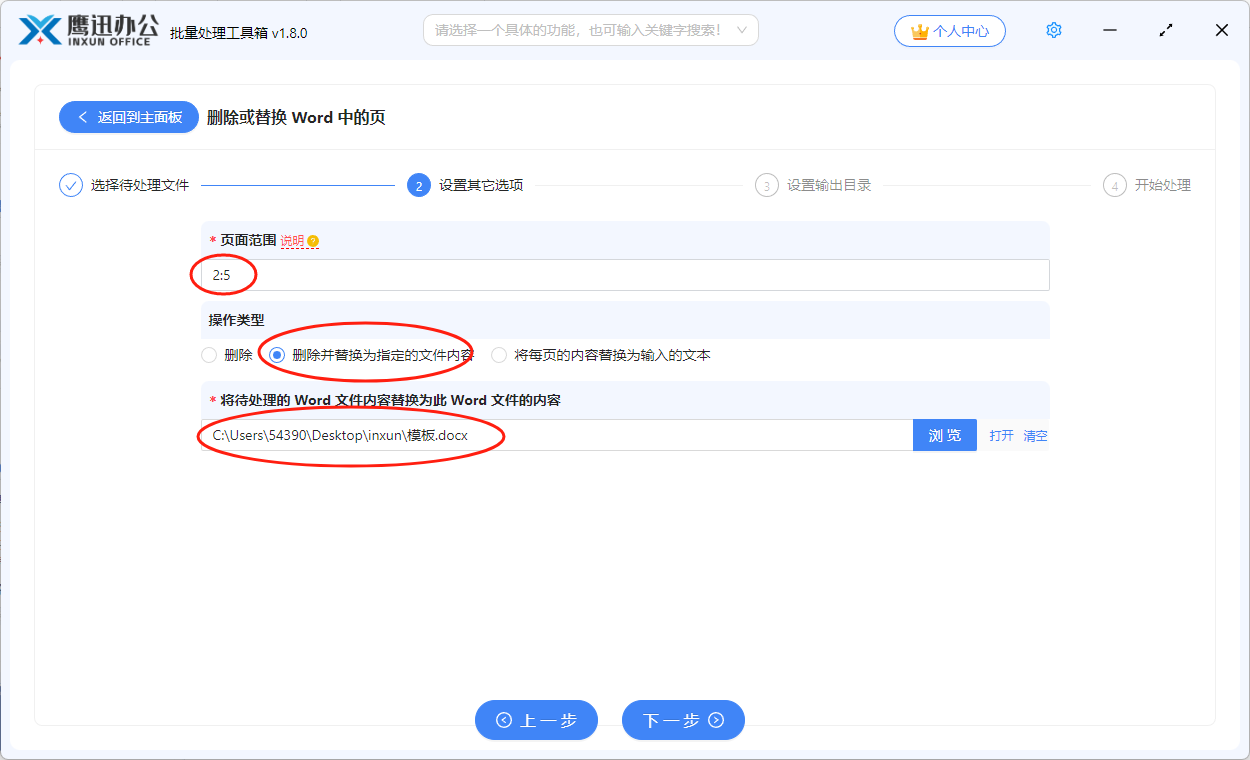Click step 1 checkmark circle icon
Viewport: 1250px width, 760px height.
71,185
